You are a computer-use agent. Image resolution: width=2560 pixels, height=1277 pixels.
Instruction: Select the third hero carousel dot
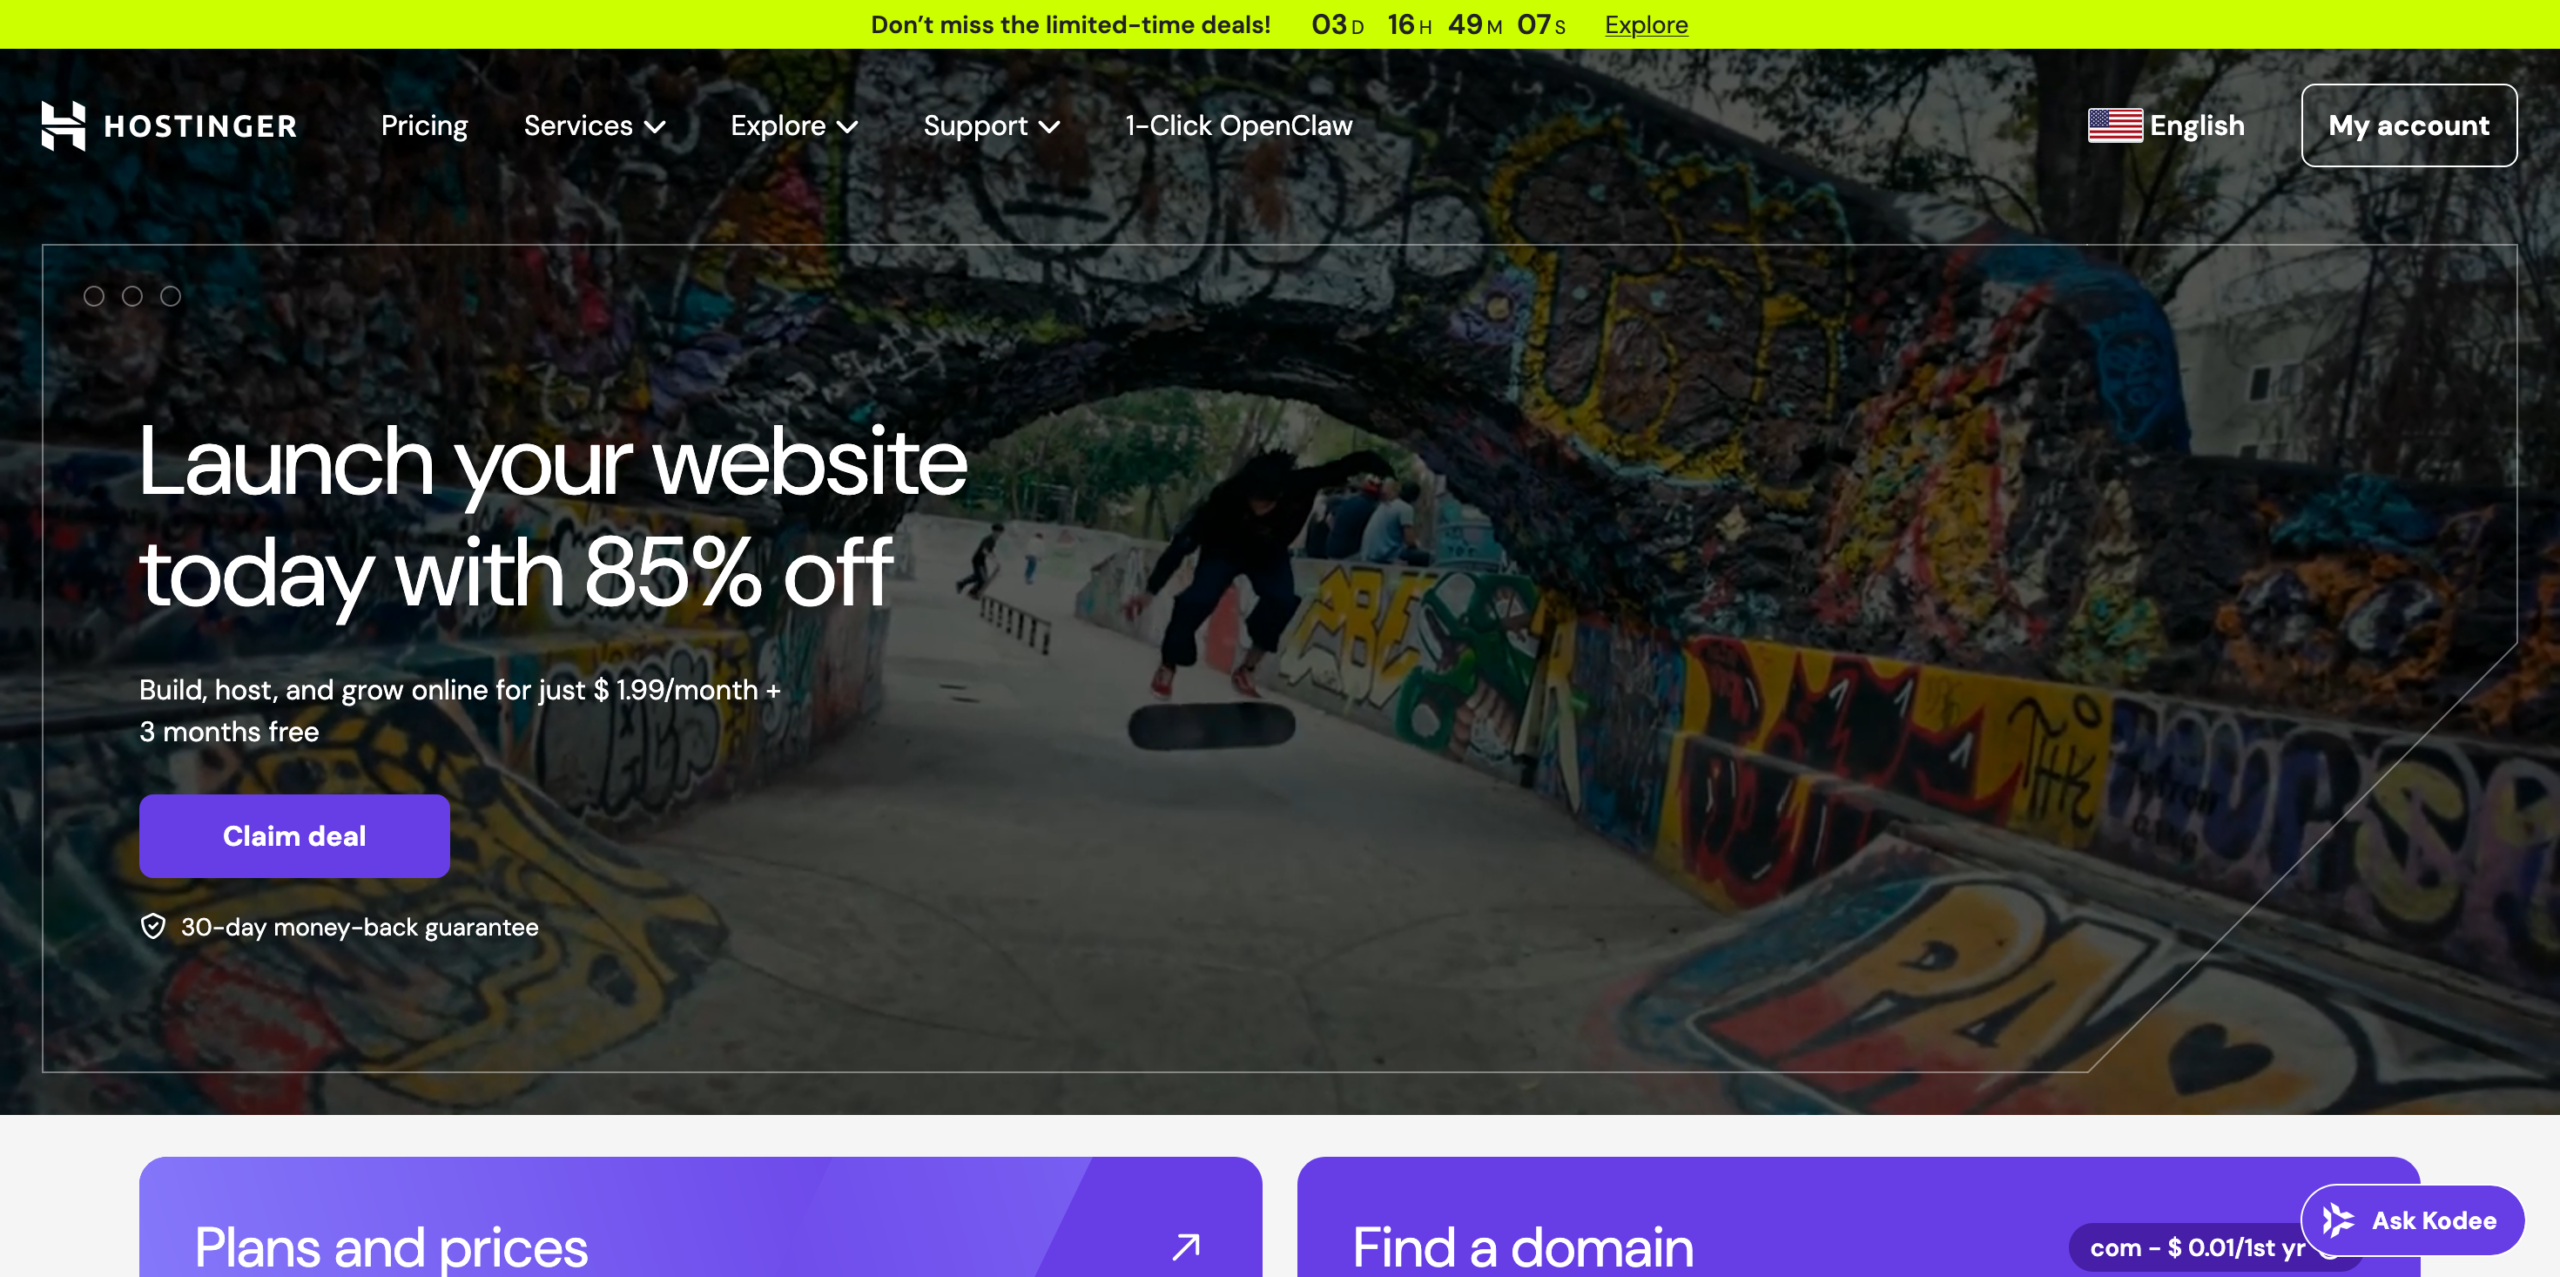(x=171, y=296)
